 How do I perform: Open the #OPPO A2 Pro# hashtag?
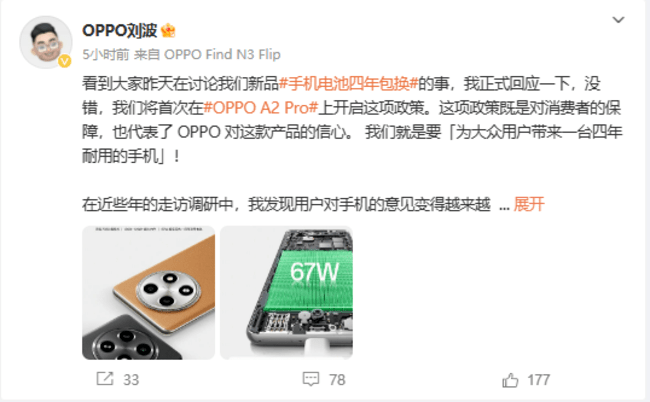[x=261, y=108]
